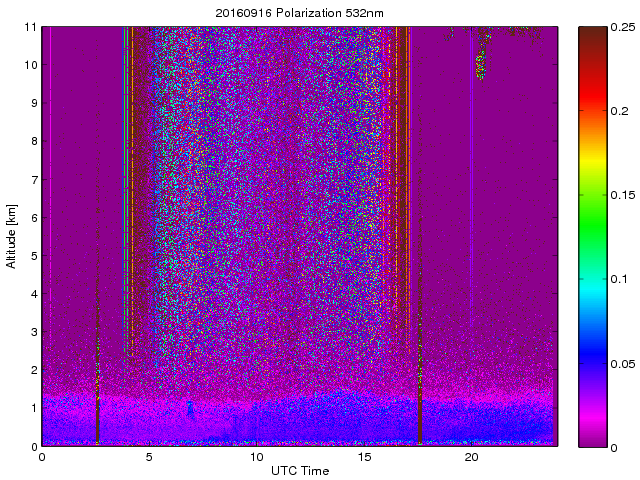The width and height of the screenshot is (640, 480).
Task: Click the plot title '20160916 Polarization 532nm'
Action: (299, 13)
